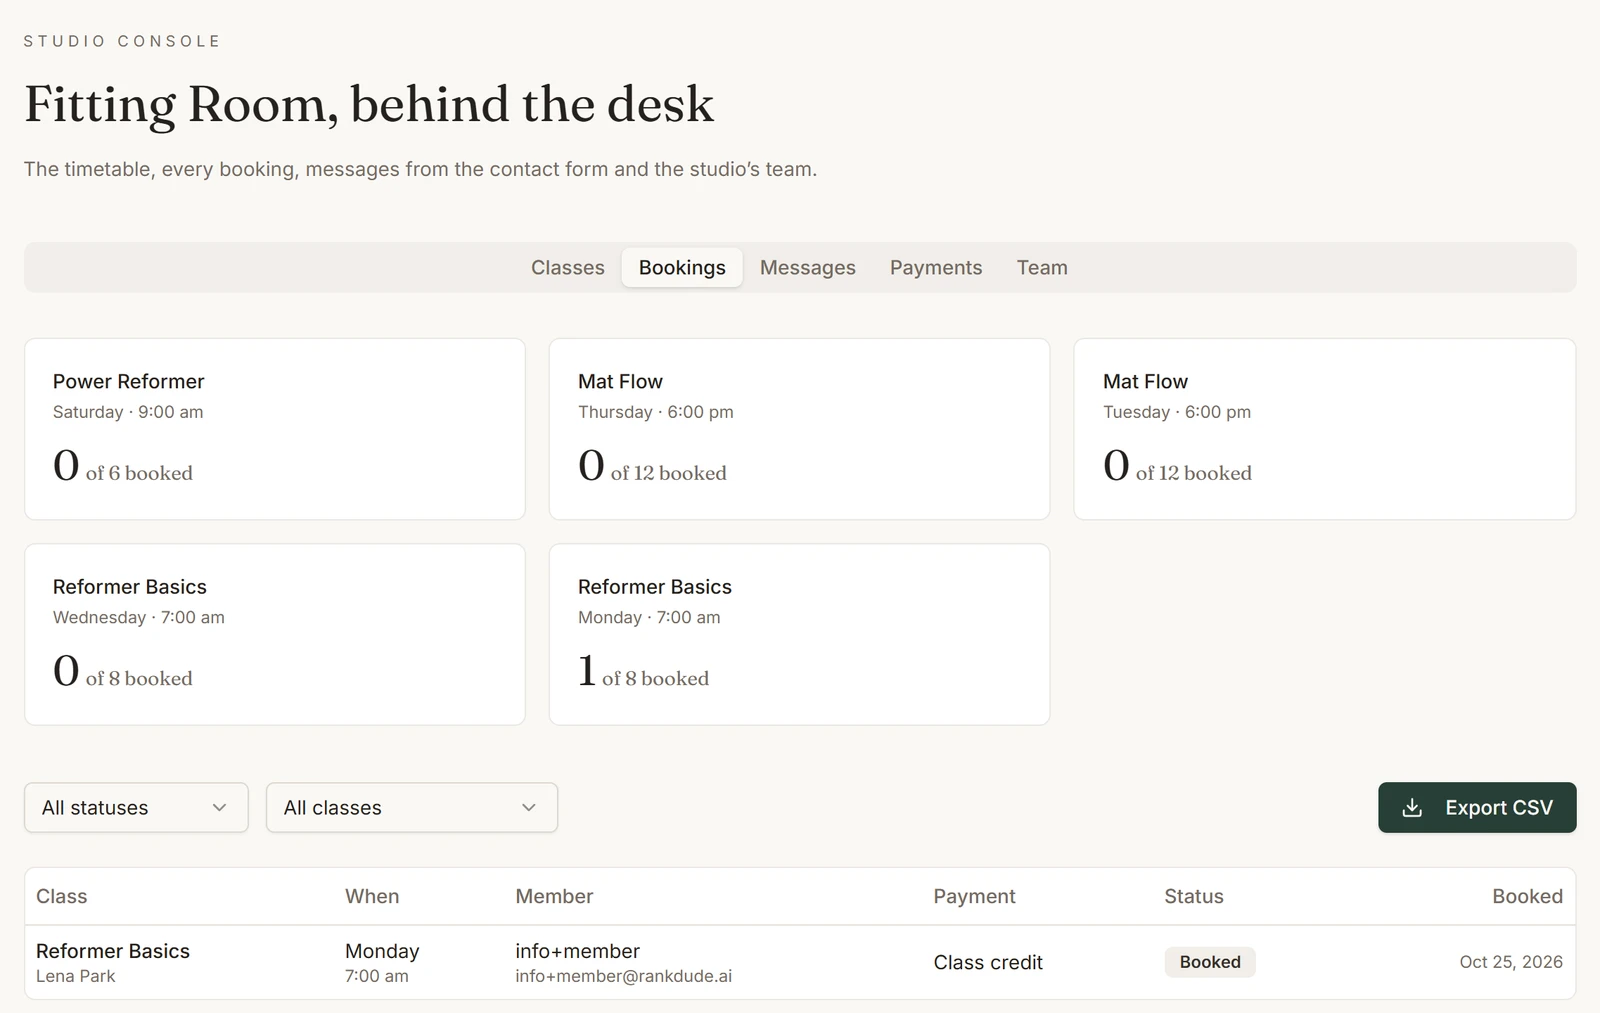
Task: Click the Class column header
Action: [x=62, y=896]
